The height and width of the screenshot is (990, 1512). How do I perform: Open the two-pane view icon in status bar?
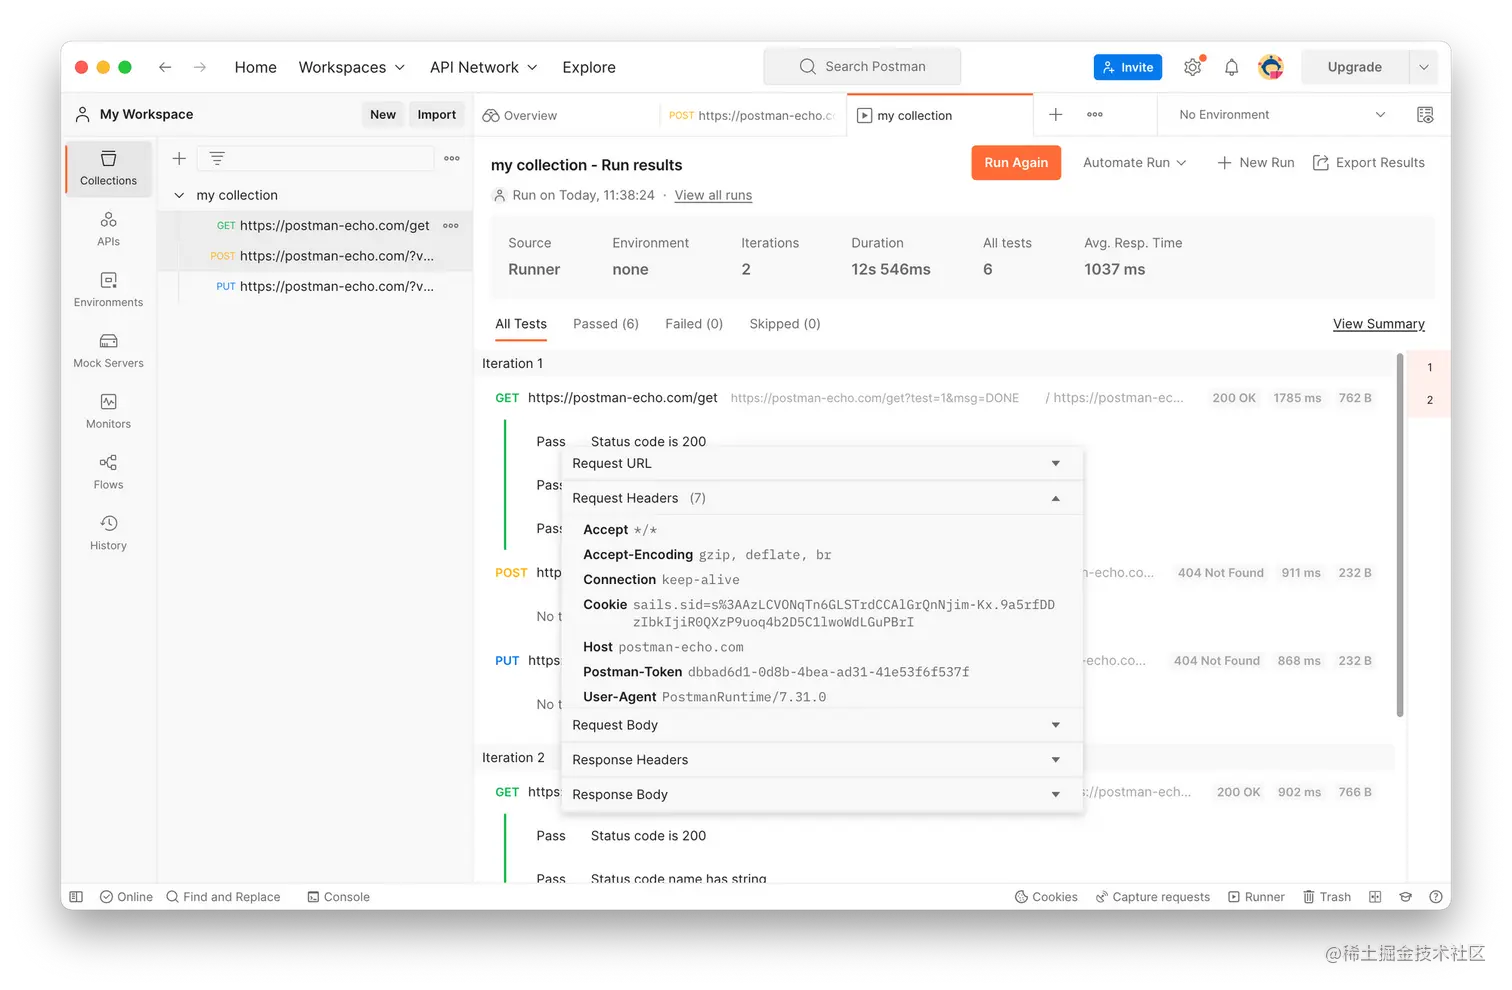1375,897
